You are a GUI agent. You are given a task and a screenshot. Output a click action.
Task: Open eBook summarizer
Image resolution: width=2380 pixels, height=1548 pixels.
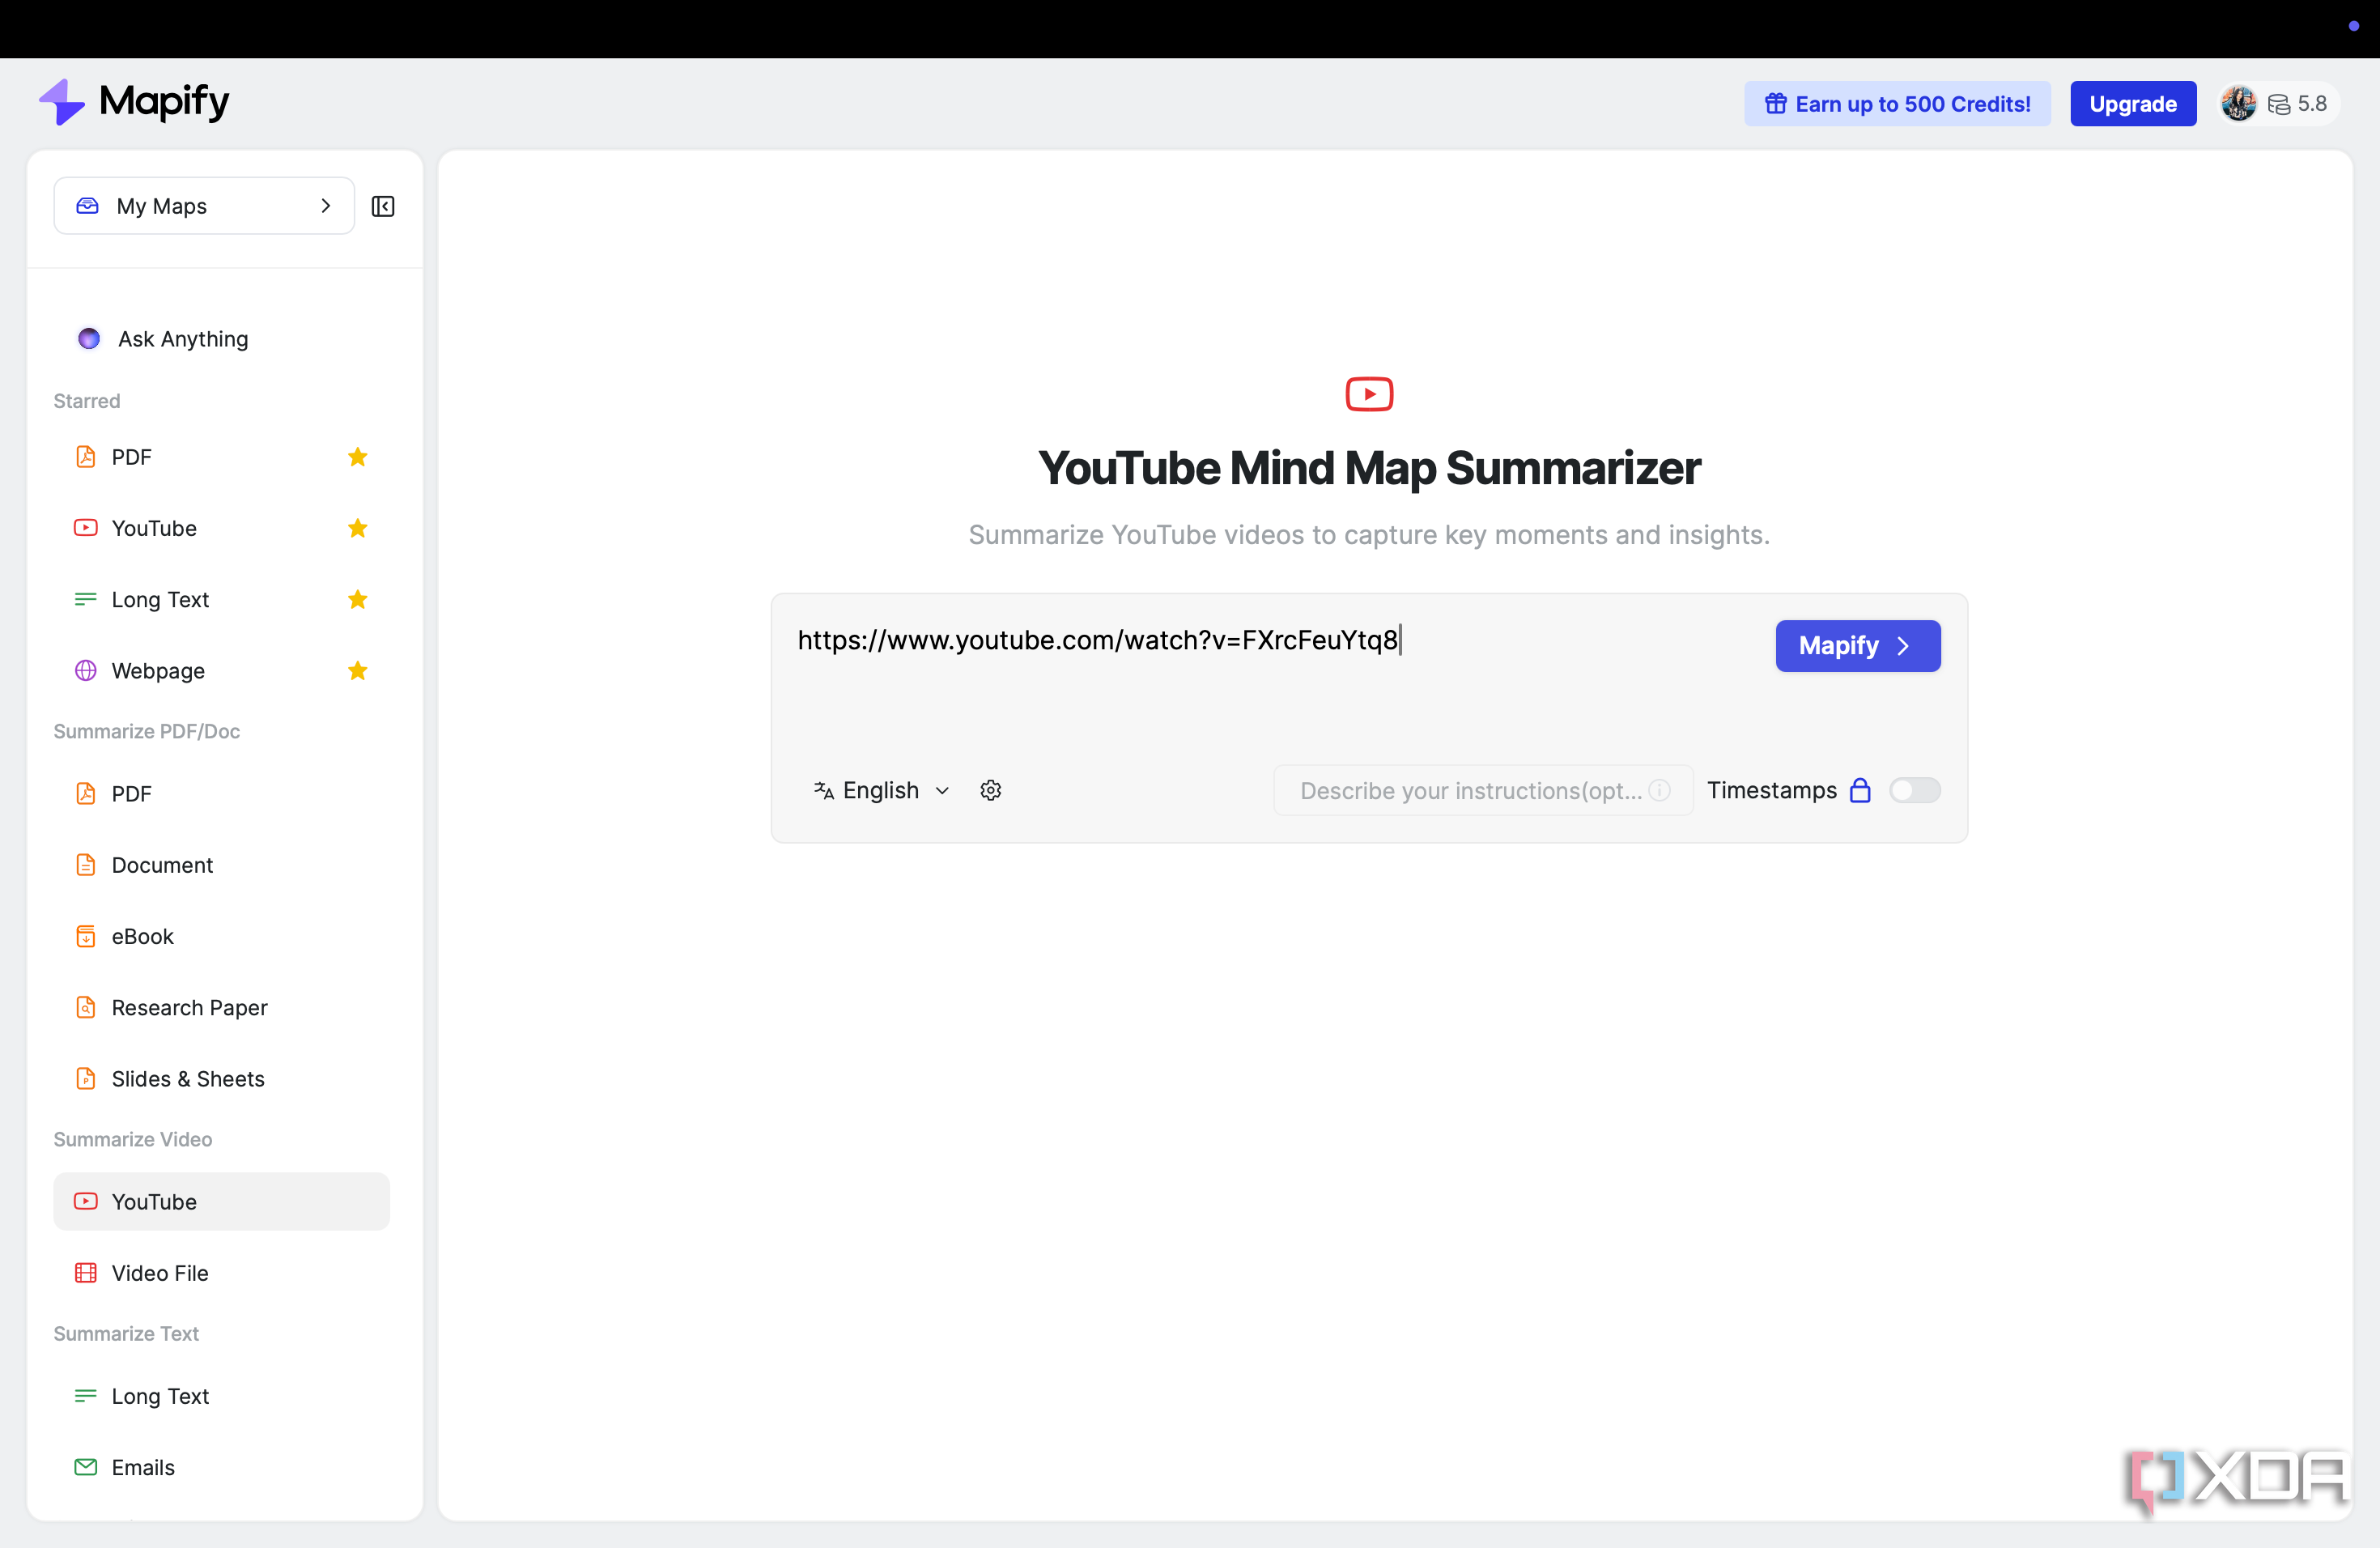tap(221, 936)
